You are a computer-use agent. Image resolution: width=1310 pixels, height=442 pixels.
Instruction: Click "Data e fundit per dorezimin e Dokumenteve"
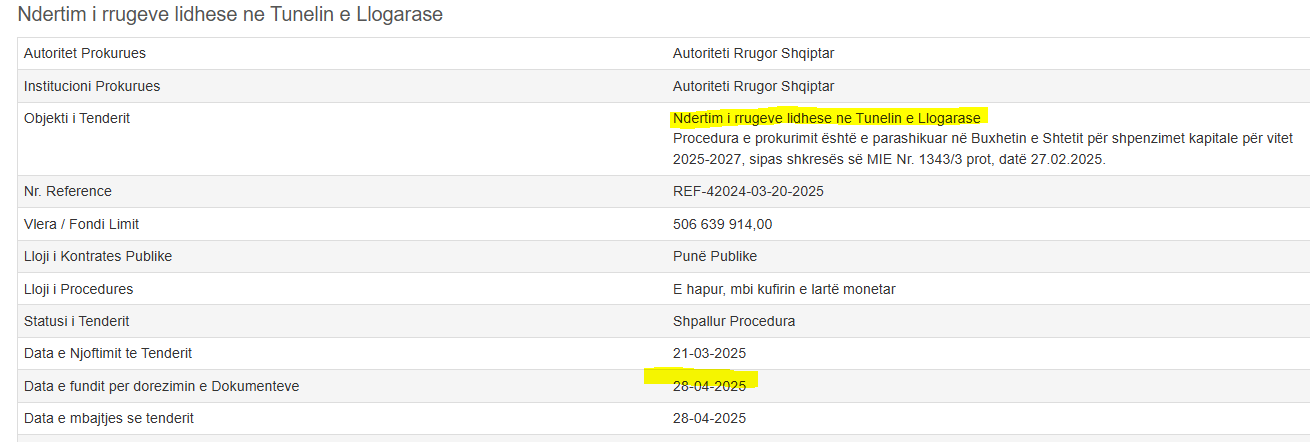point(161,386)
